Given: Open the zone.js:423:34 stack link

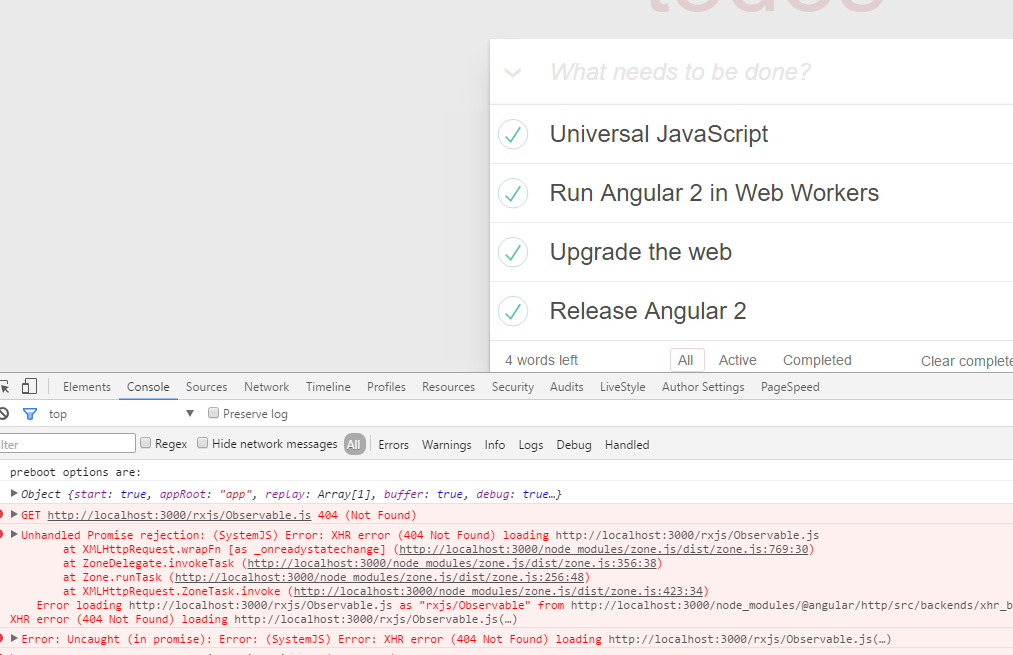Looking at the screenshot, I should click(498, 591).
